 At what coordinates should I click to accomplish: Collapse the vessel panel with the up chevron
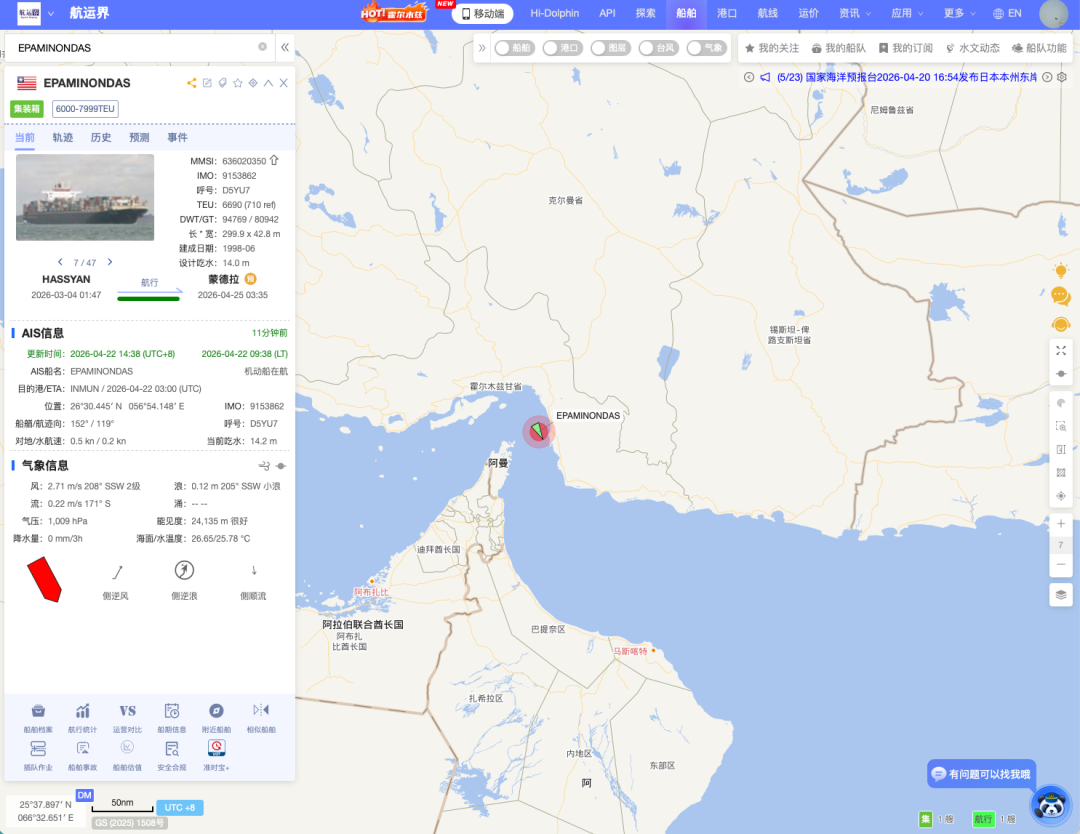[268, 83]
